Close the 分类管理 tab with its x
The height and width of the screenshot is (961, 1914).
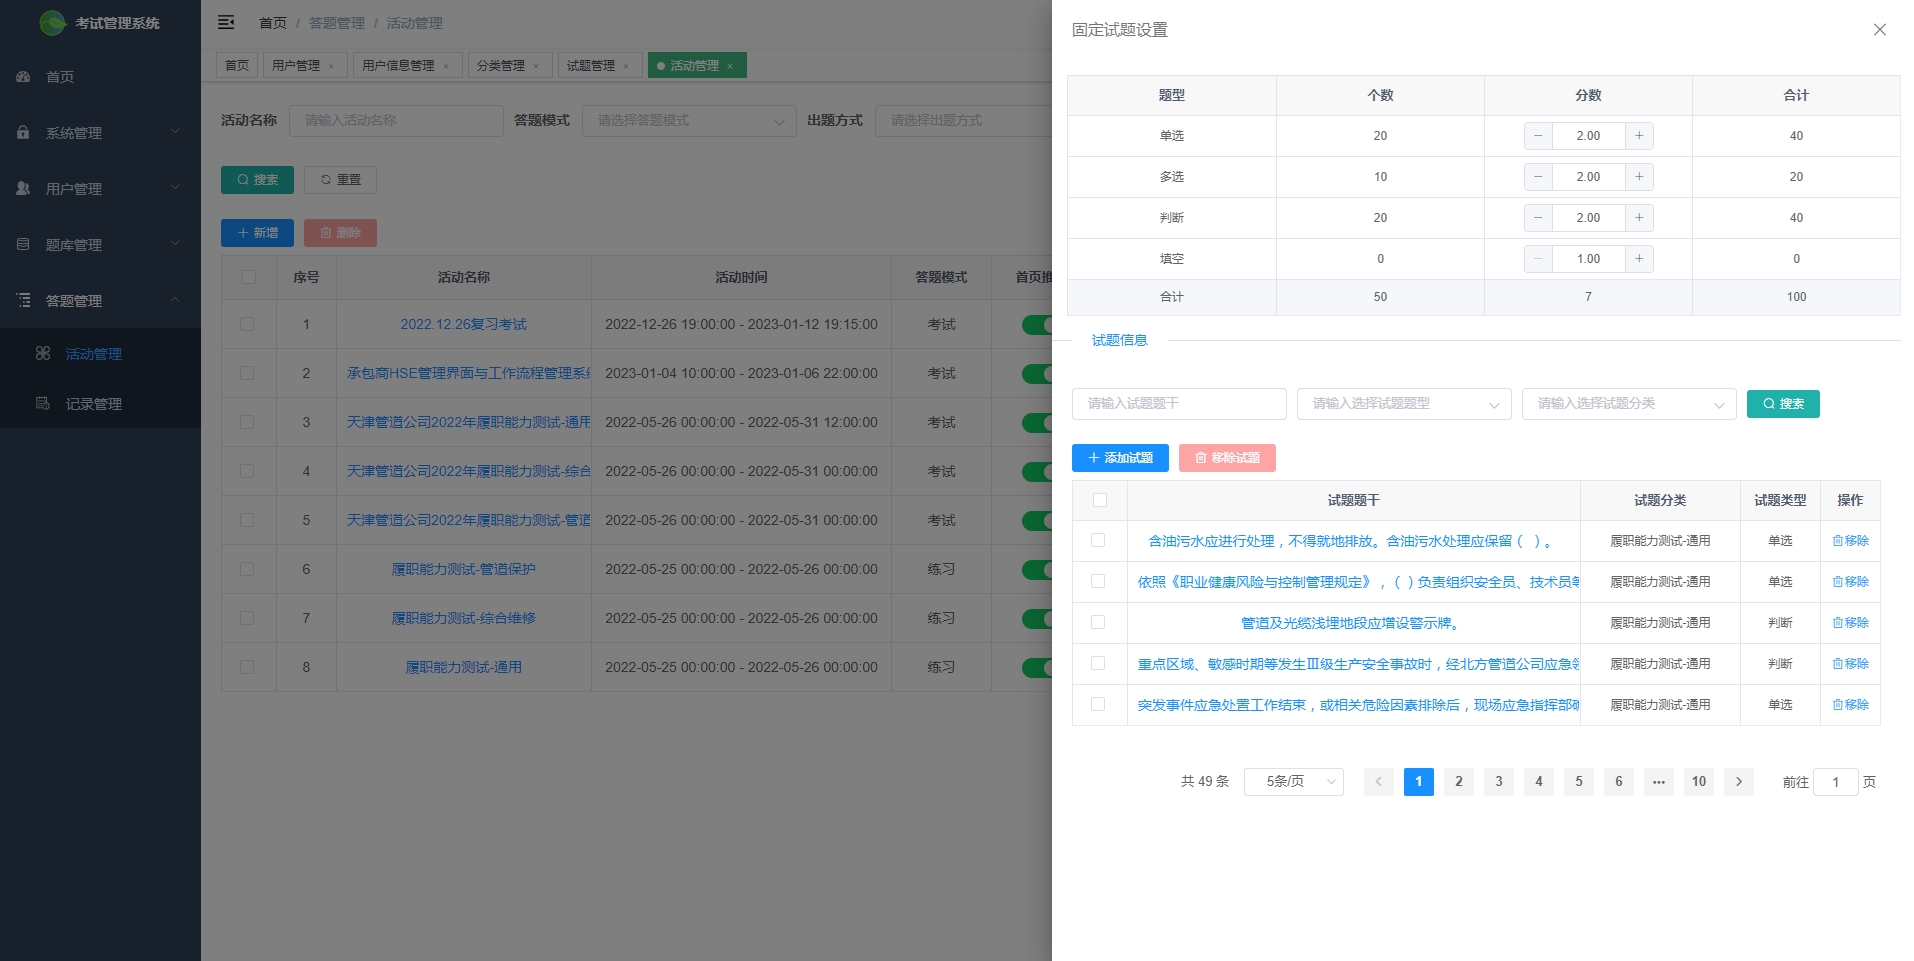tap(536, 66)
